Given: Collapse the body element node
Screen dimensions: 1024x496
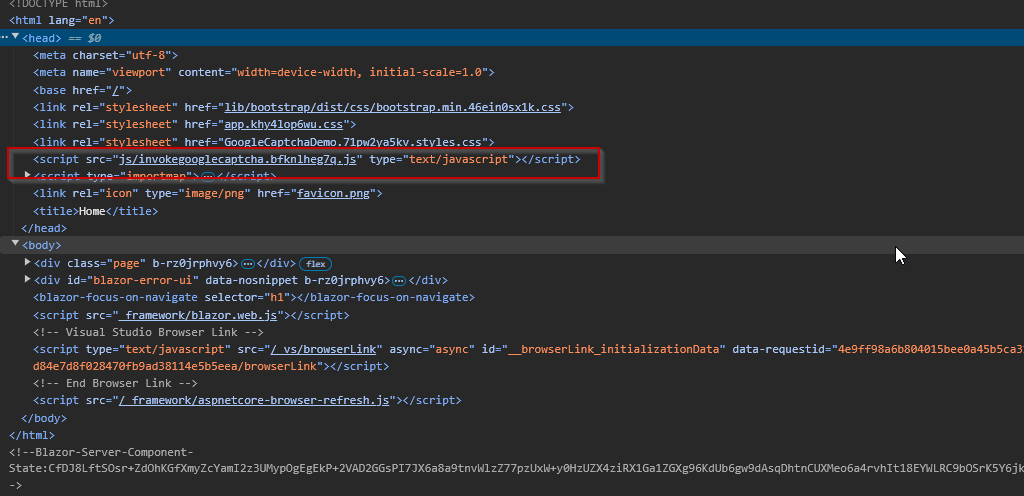Looking at the screenshot, I should click(16, 243).
